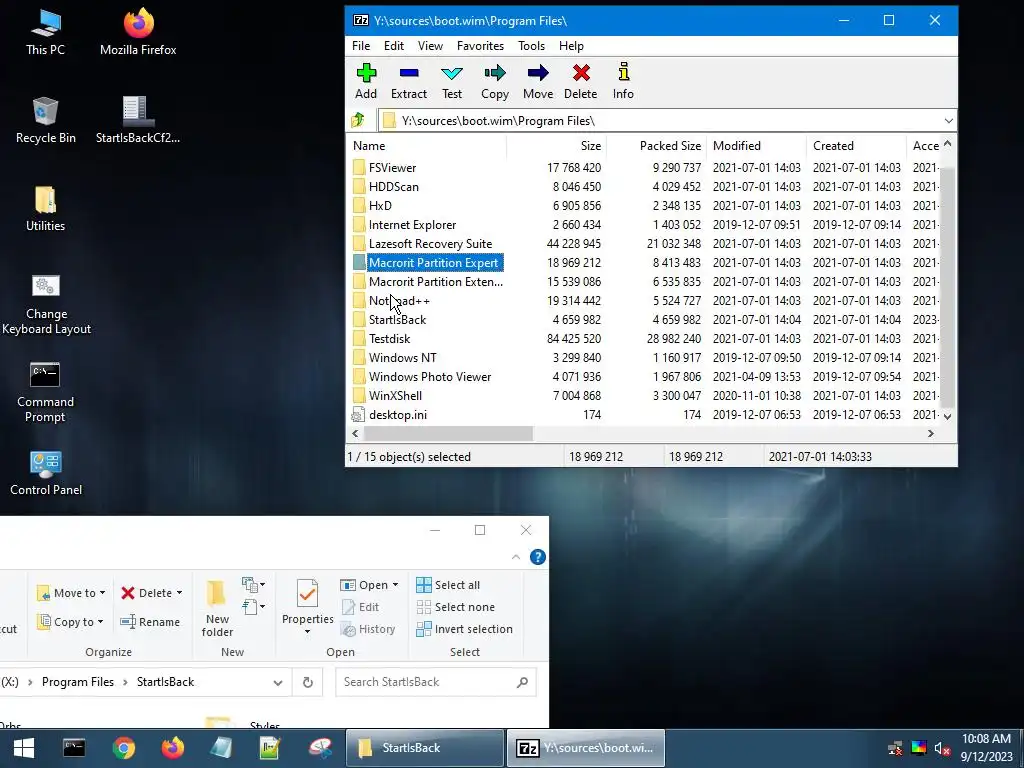Select the Change Keyboard Layout desktop icon
The height and width of the screenshot is (768, 1024).
(46, 304)
